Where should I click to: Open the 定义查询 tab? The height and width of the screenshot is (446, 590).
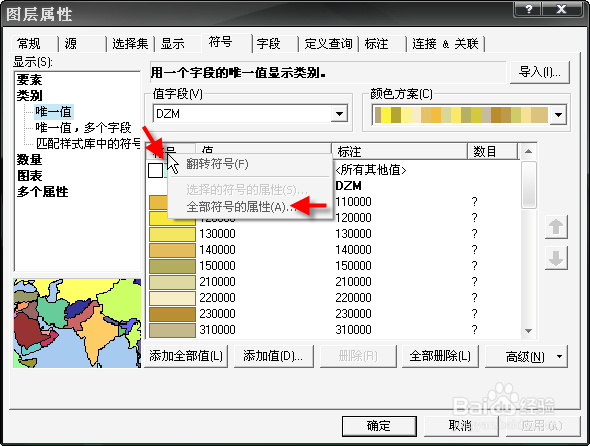pos(328,44)
